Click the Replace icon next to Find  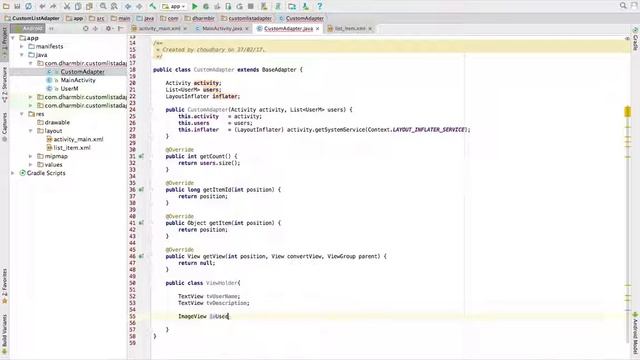point(114,6)
